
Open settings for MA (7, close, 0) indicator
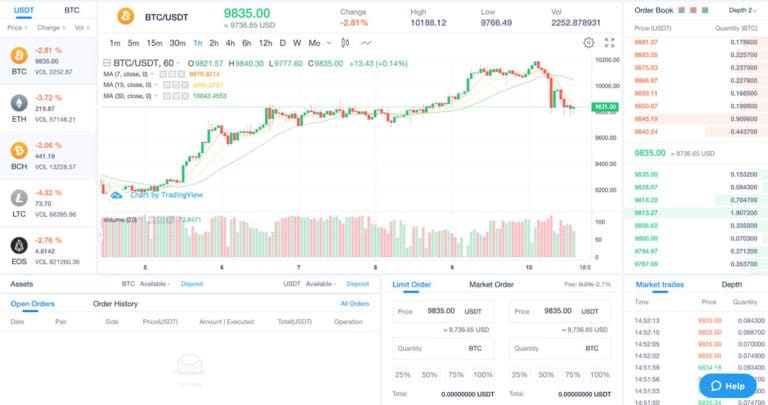[x=172, y=74]
